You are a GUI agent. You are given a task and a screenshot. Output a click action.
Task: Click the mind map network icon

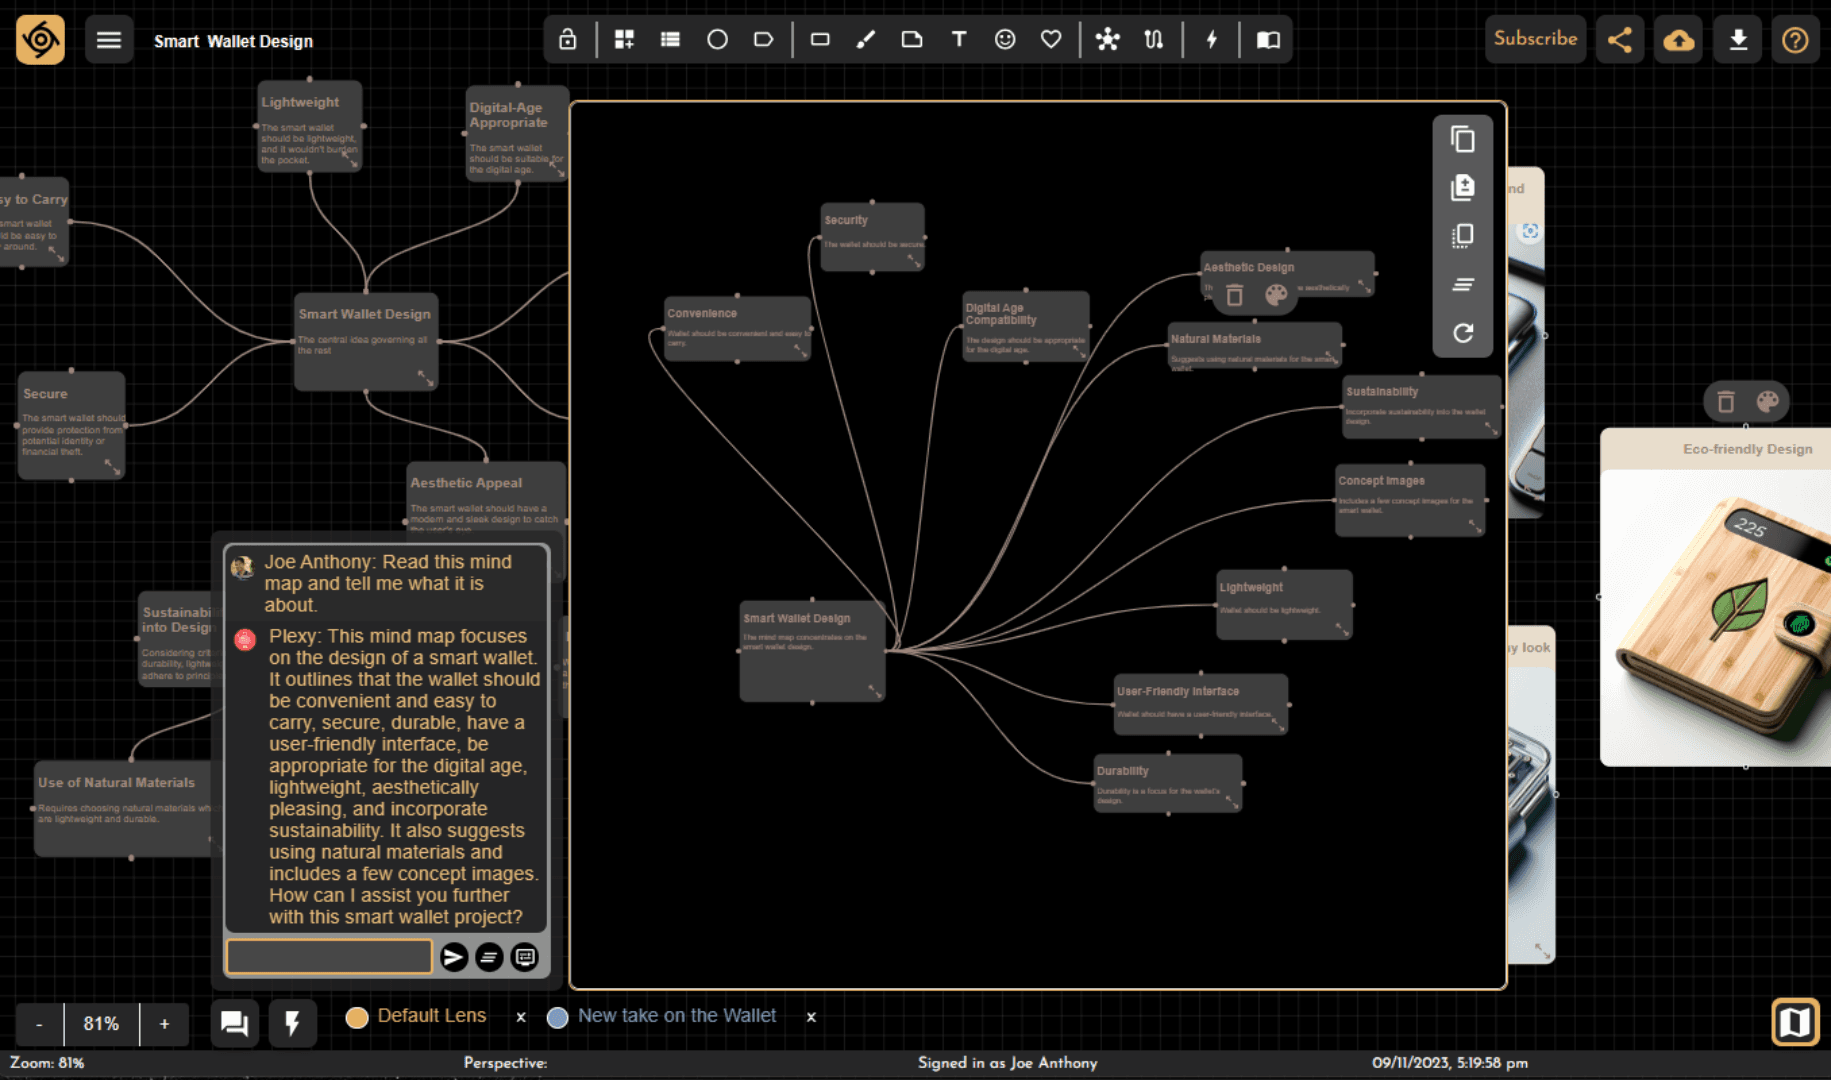point(1107,40)
